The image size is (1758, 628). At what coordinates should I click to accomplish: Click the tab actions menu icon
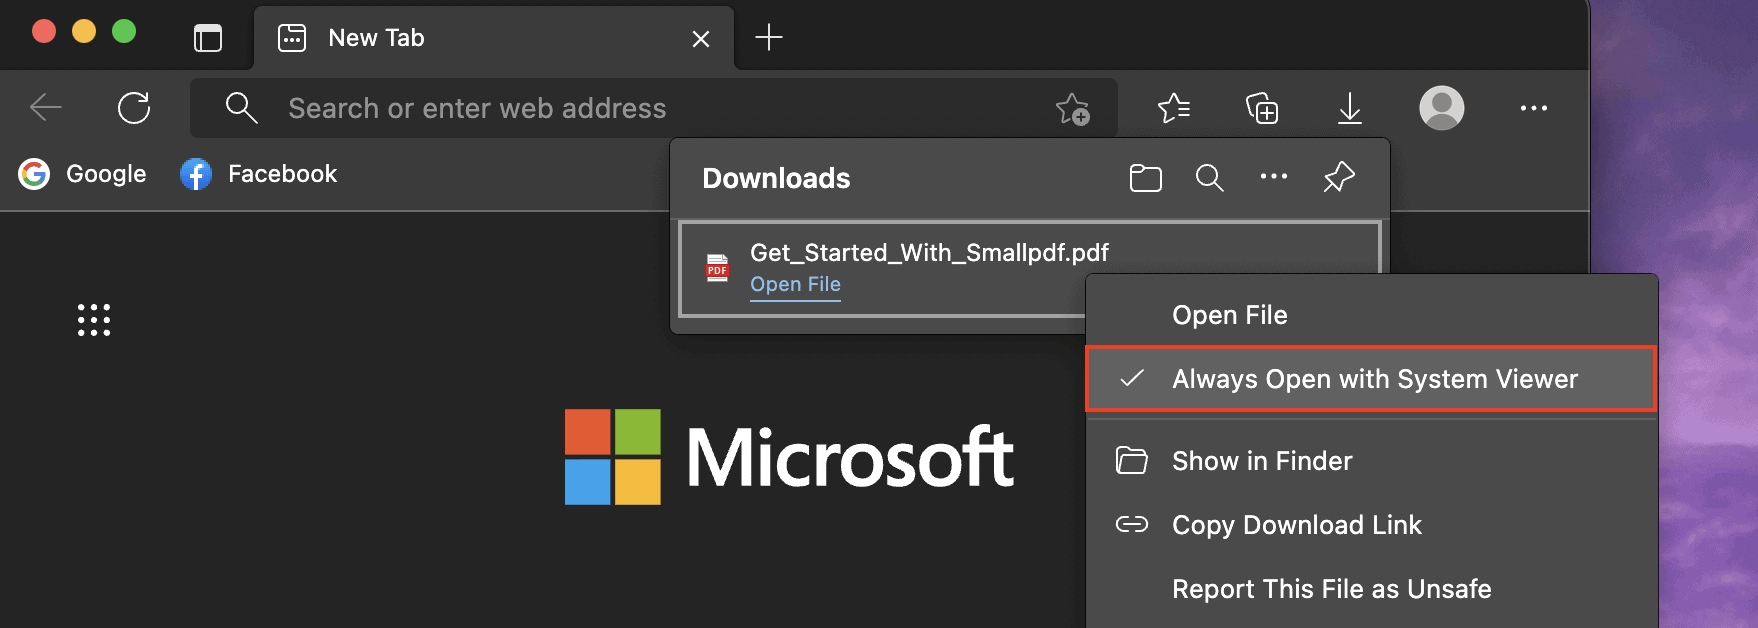coord(208,38)
